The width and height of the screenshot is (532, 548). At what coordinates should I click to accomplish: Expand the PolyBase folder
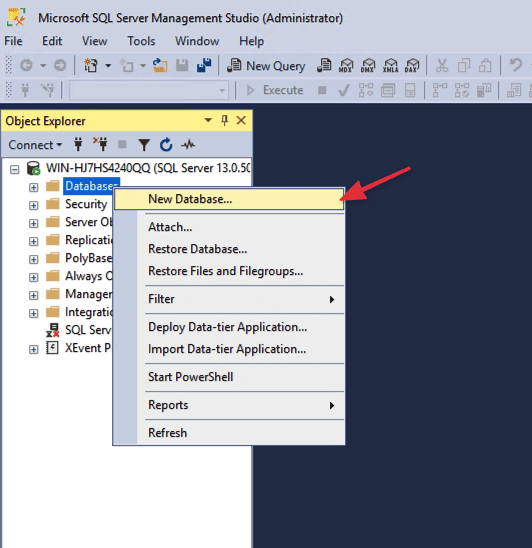(x=34, y=259)
